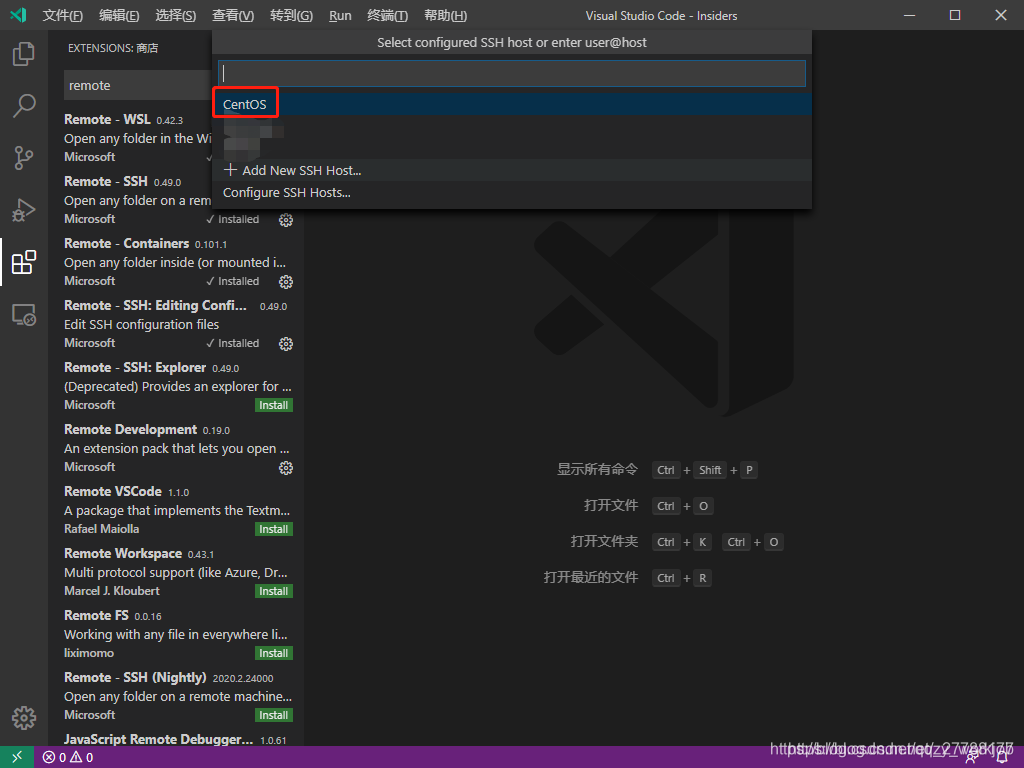Open Remote Workspace extension entry
1024x768 pixels.
pyautogui.click(x=176, y=572)
